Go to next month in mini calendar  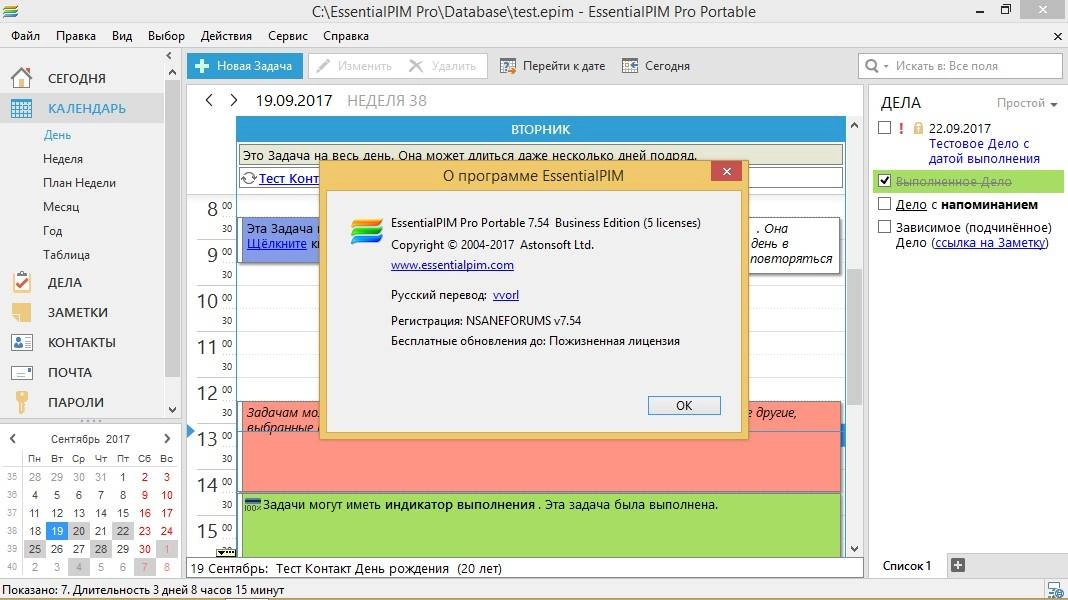[168, 439]
